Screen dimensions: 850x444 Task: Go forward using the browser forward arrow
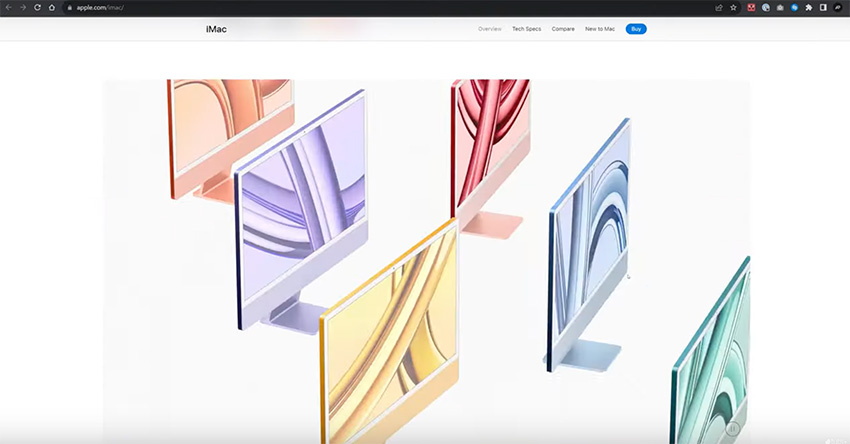[23, 8]
